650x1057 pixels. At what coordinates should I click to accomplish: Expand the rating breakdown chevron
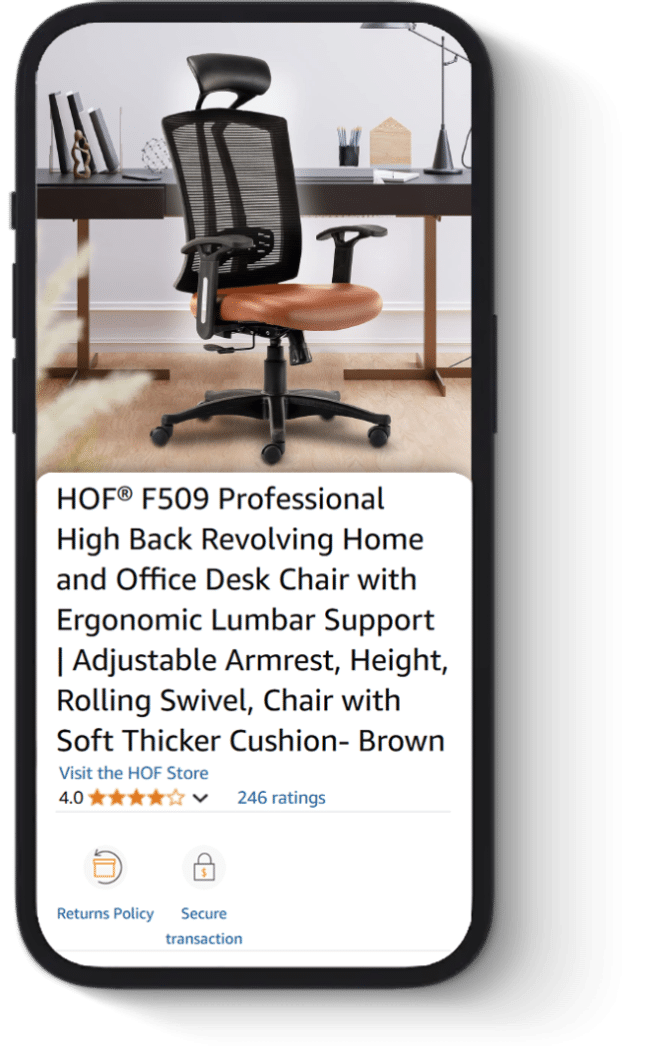click(200, 798)
